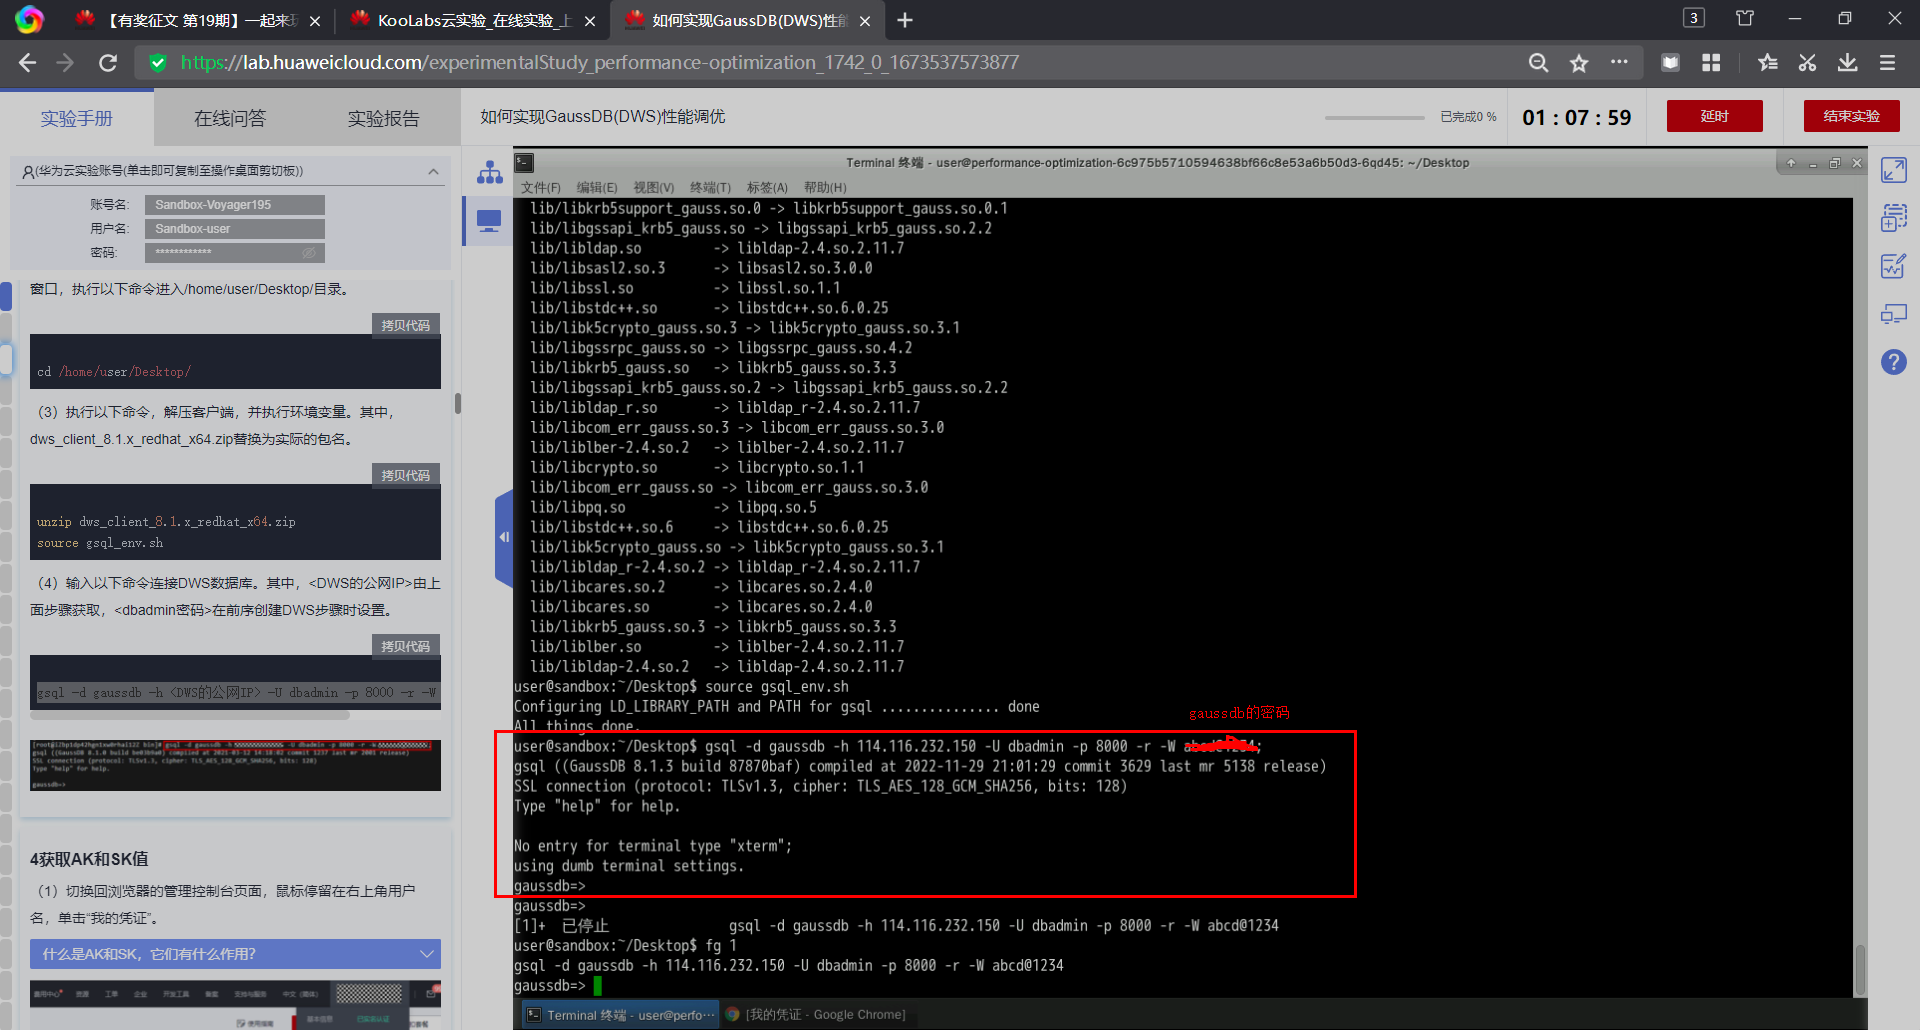Viewport: 1920px width, 1030px height.
Task: Click the 结束实验 end lab button
Action: [1851, 116]
